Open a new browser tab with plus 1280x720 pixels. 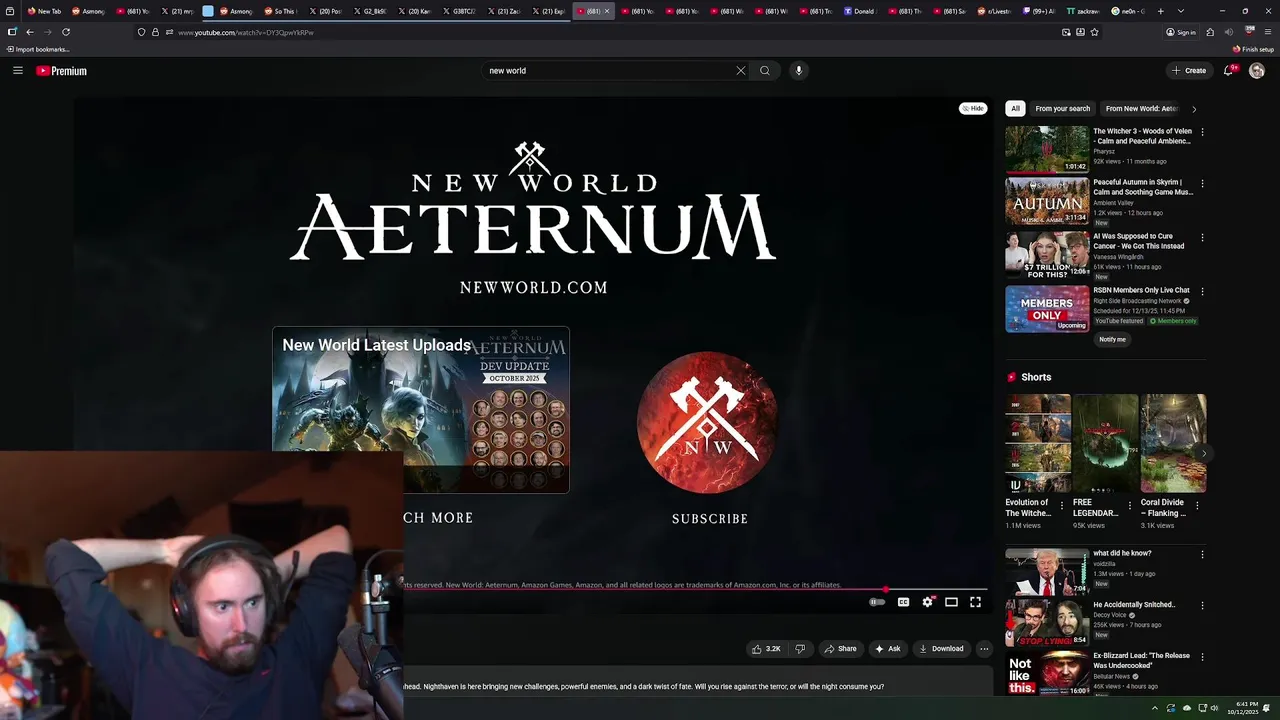click(1160, 11)
